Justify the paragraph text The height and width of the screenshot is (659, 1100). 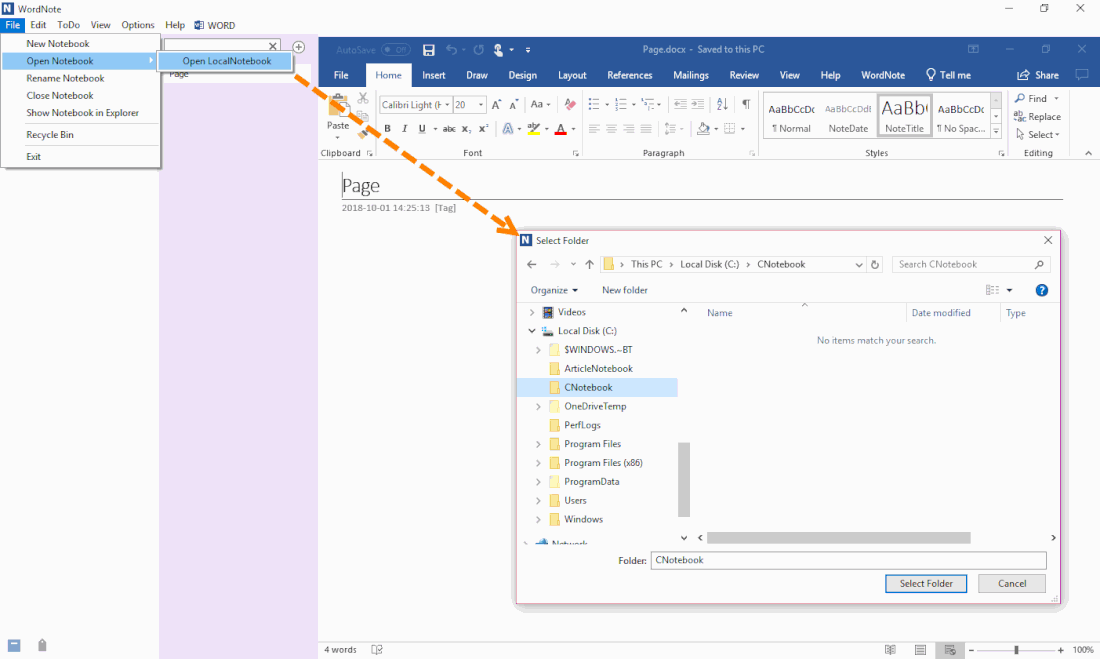(646, 128)
